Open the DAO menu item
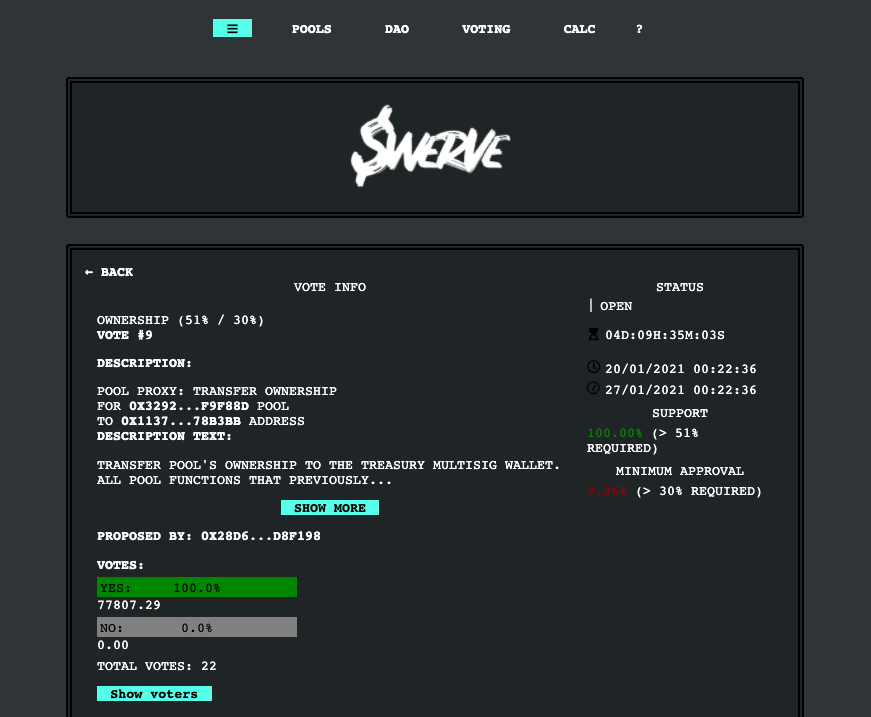 pyautogui.click(x=397, y=29)
